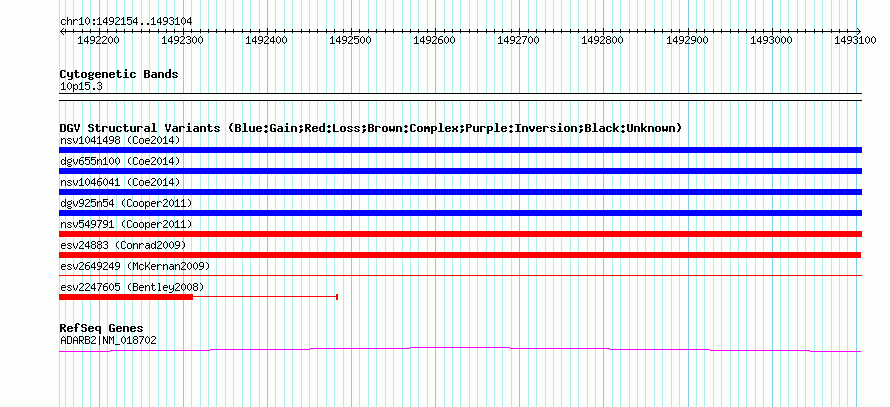Click the blue gain bar under dgv655n100

(460, 171)
